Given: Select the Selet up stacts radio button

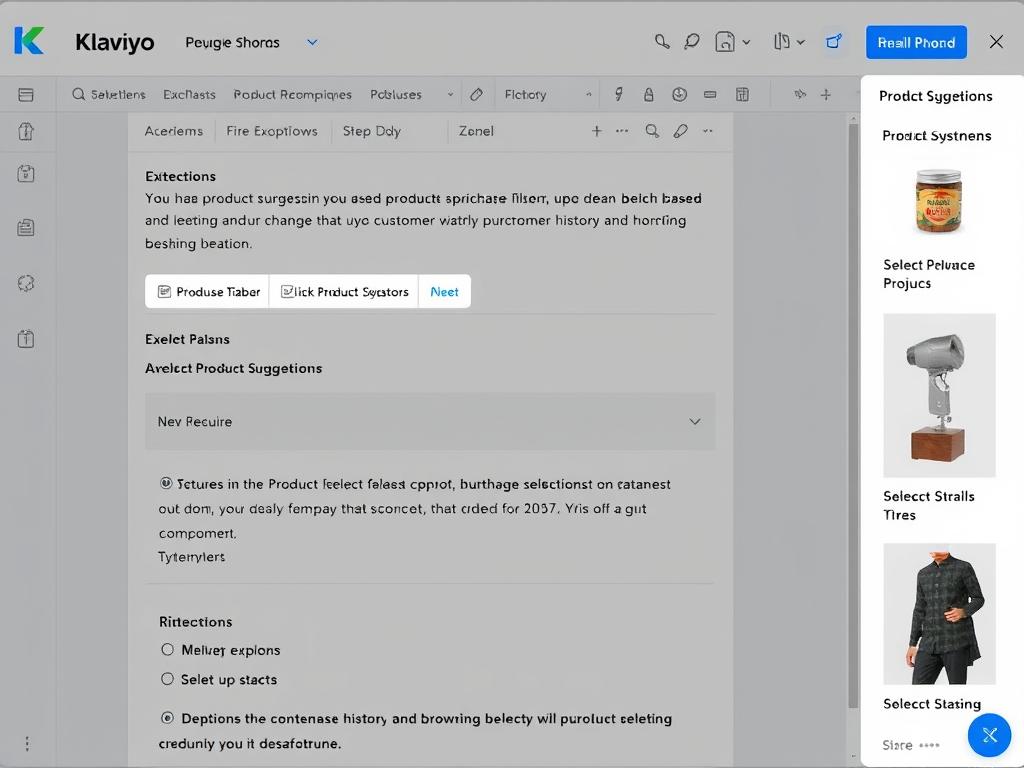Looking at the screenshot, I should 167,679.
